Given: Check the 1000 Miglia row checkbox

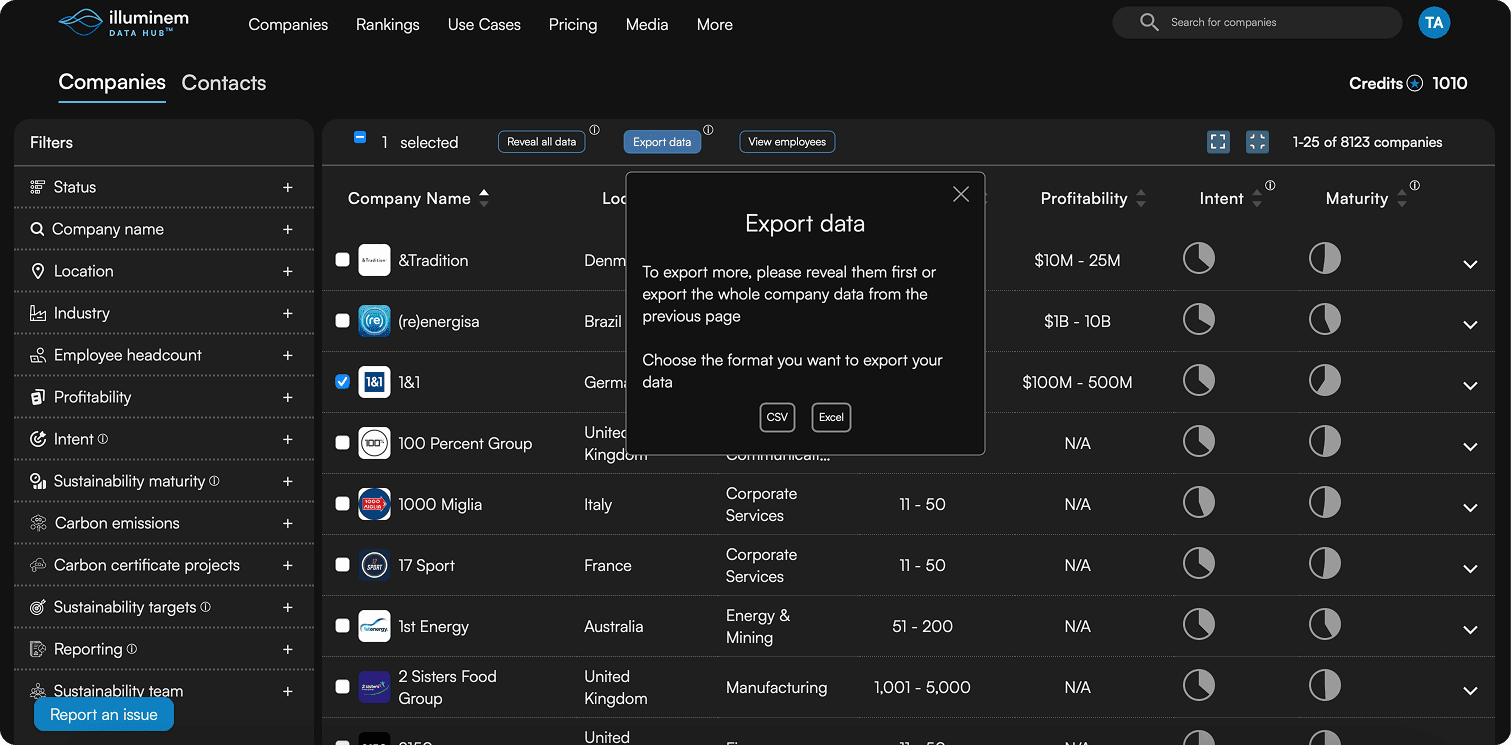Looking at the screenshot, I should point(342,504).
